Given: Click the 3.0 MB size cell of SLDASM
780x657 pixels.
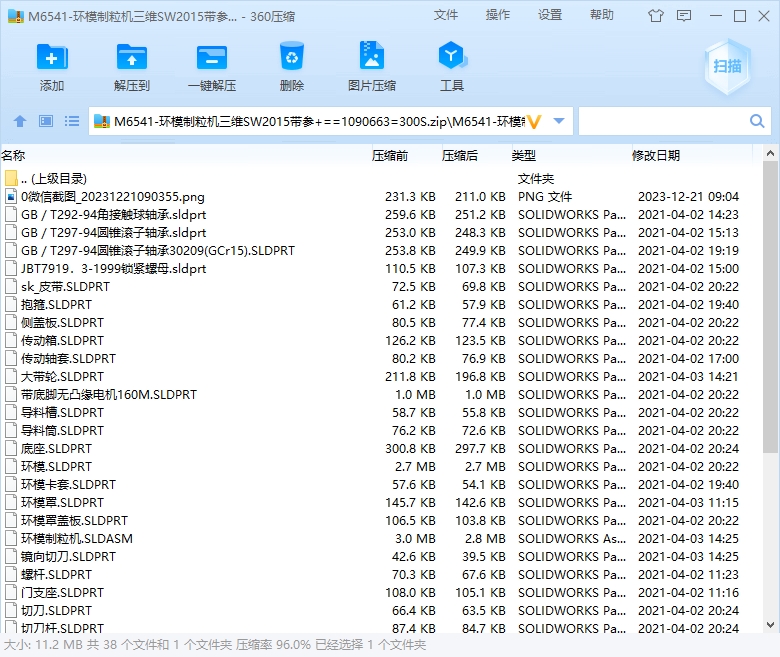Looking at the screenshot, I should coord(415,538).
